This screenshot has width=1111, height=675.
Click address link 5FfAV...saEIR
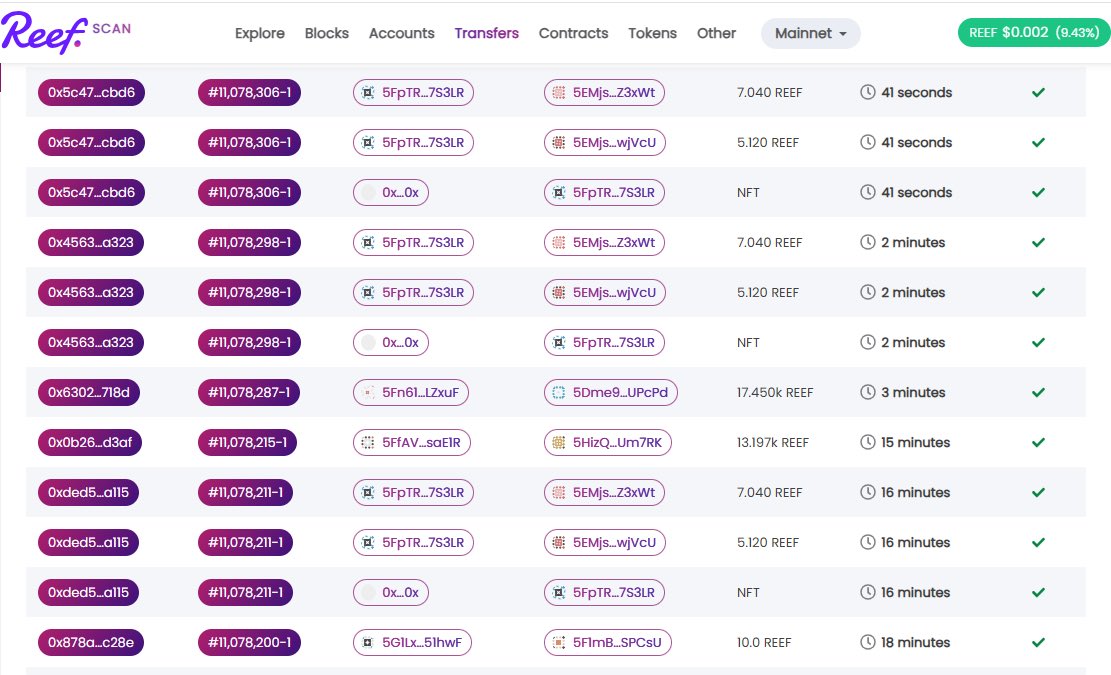click(411, 442)
